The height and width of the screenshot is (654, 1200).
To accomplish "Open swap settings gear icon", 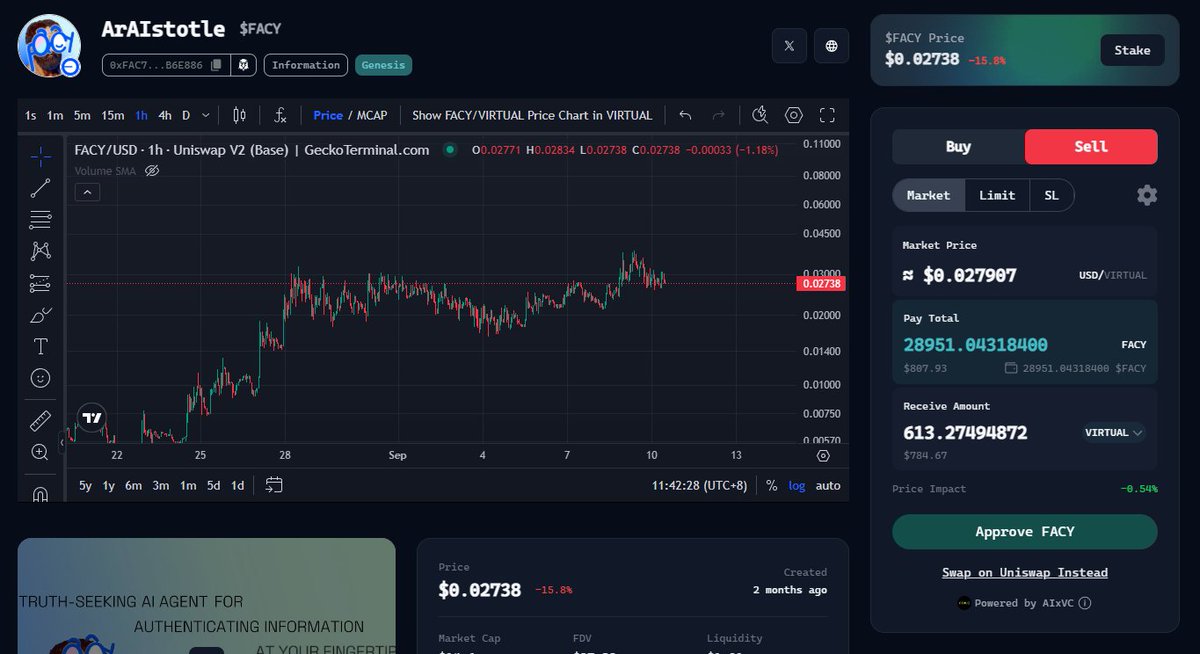I will tap(1147, 195).
